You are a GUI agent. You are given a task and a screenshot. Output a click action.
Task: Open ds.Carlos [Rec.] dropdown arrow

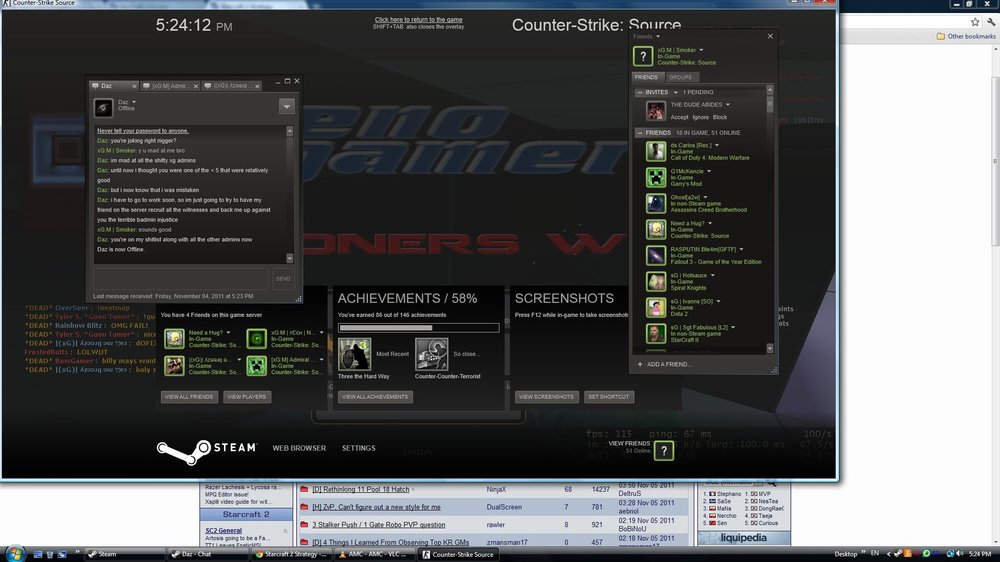717,145
